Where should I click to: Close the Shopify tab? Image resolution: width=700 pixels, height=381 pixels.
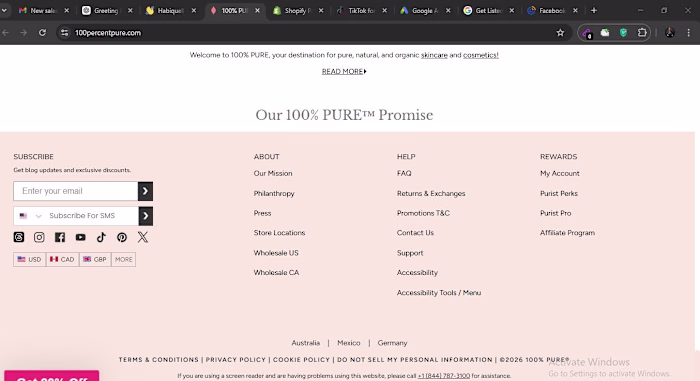321,10
